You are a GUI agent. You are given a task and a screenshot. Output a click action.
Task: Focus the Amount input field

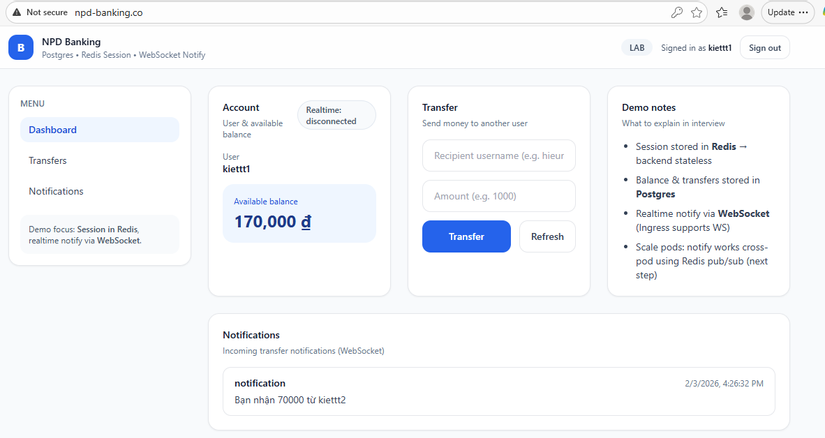click(499, 196)
